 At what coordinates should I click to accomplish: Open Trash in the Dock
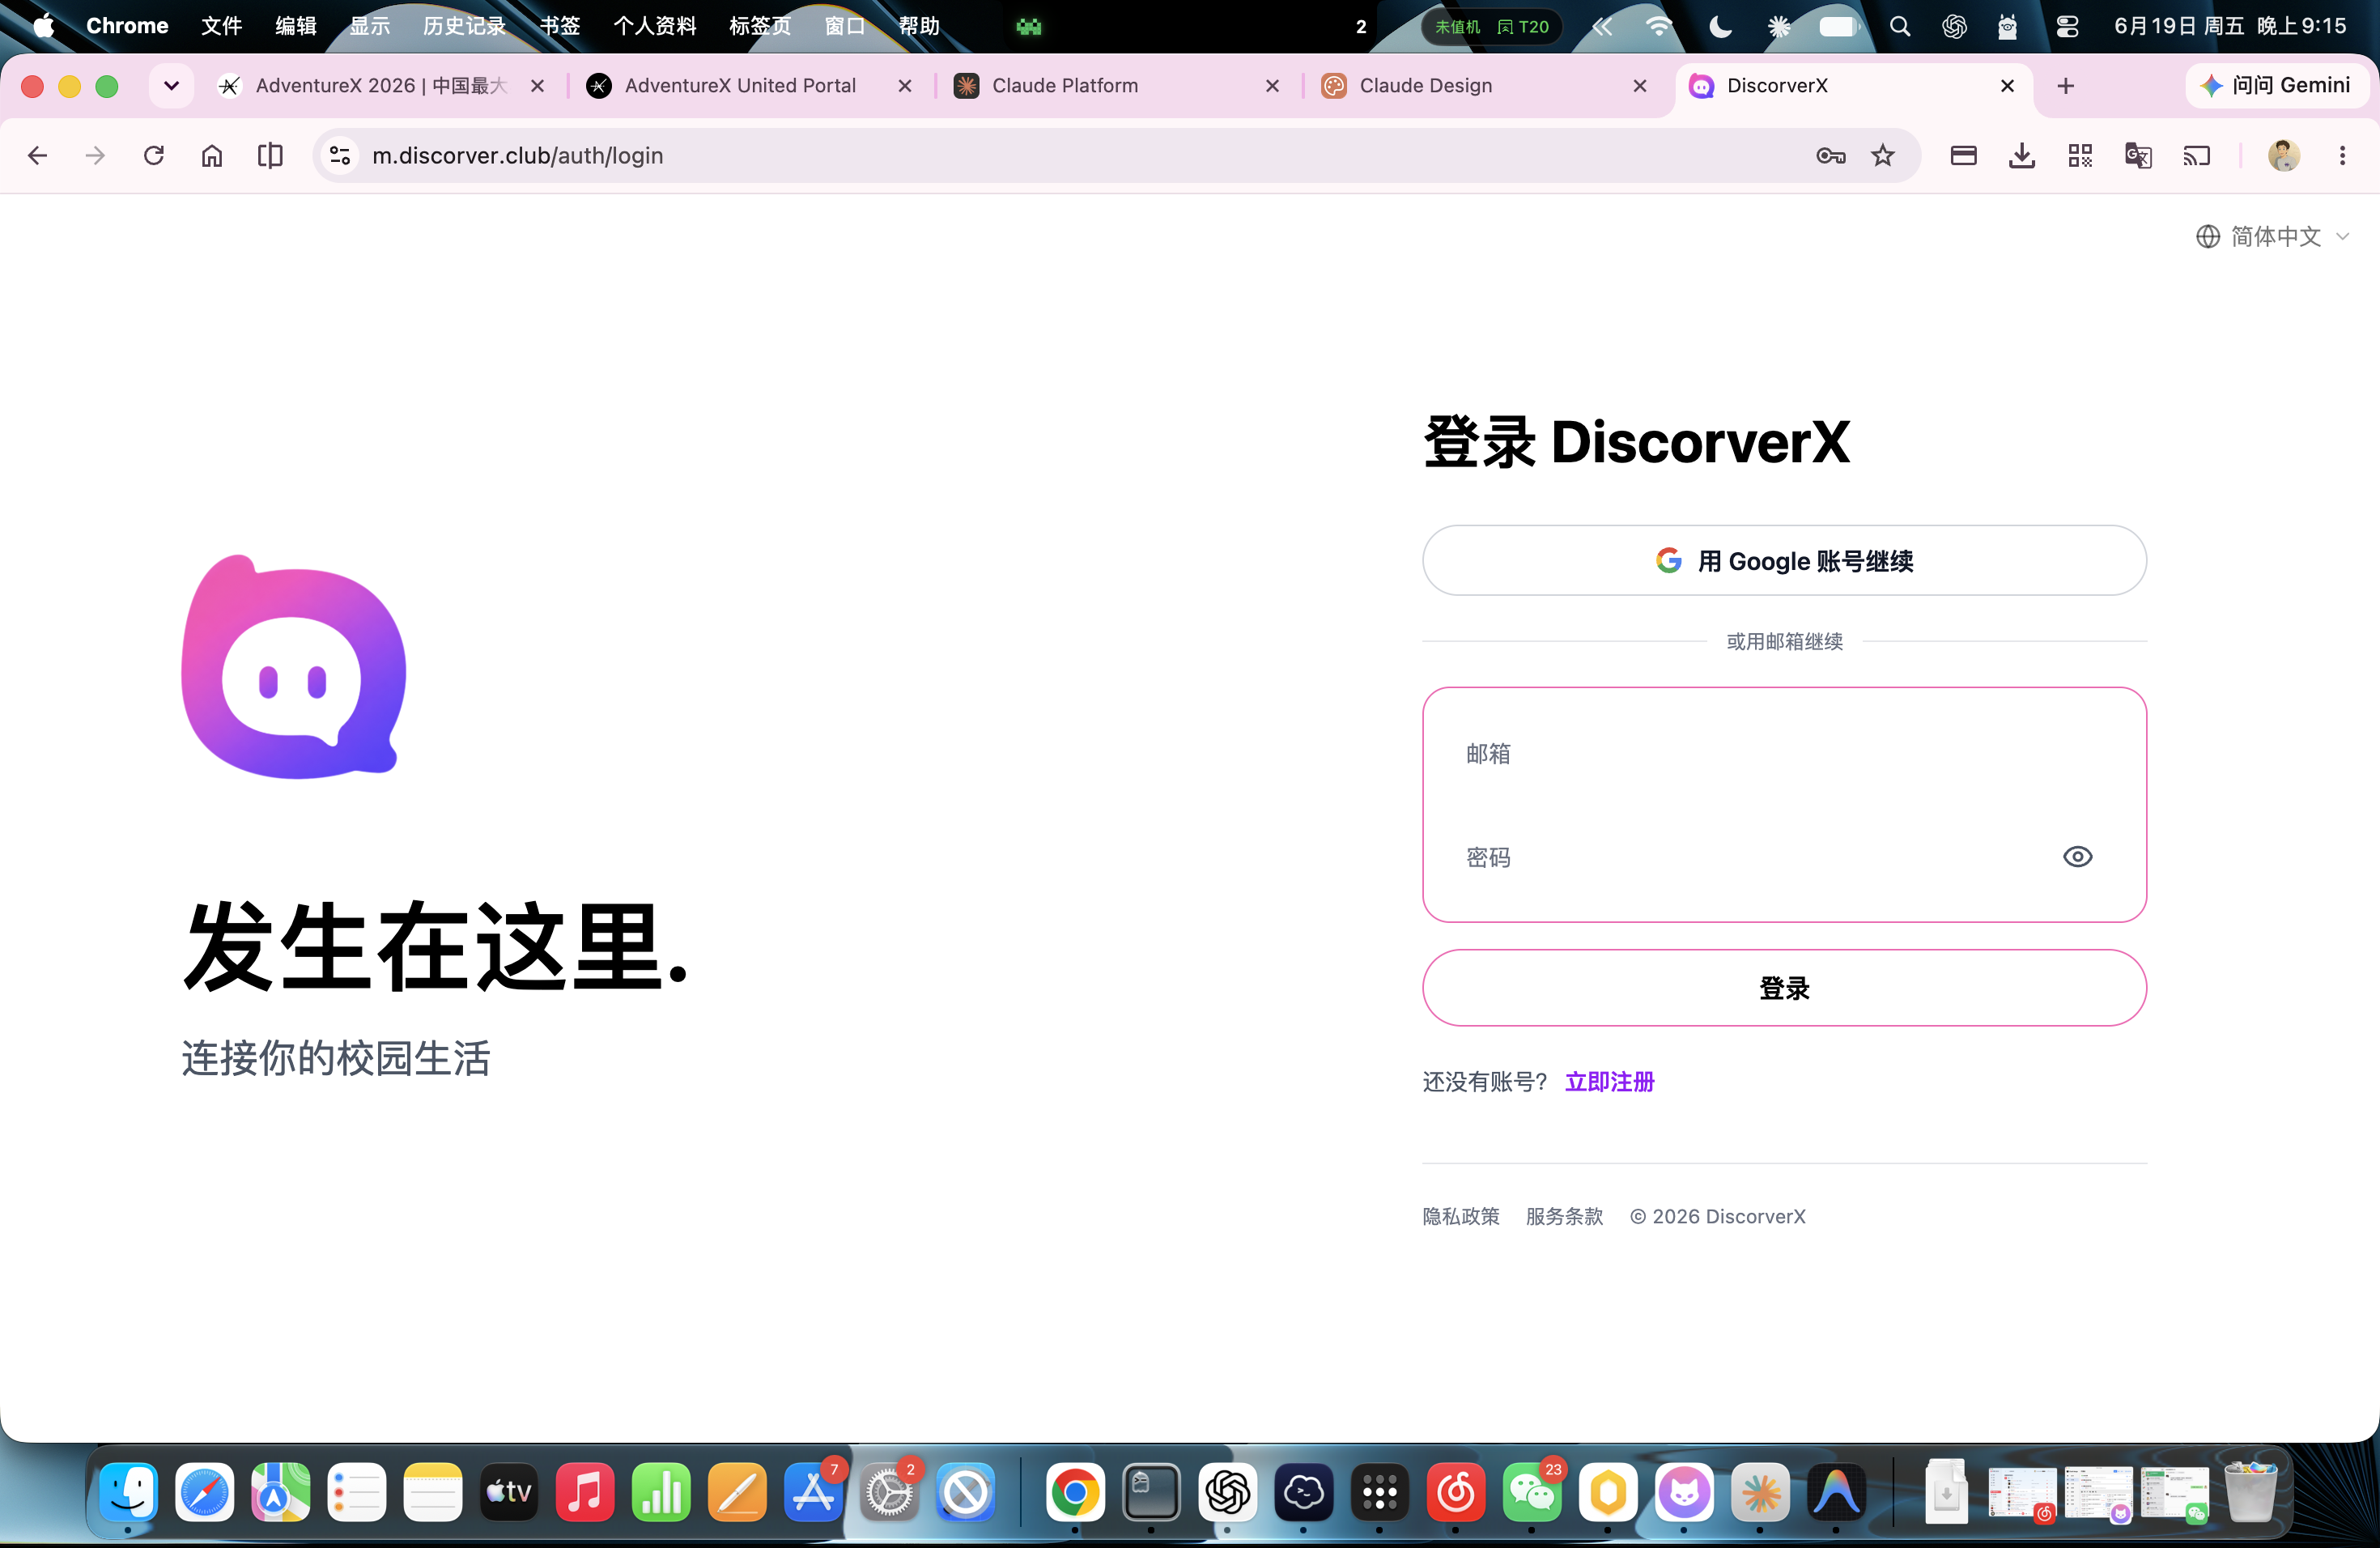pos(2250,1493)
